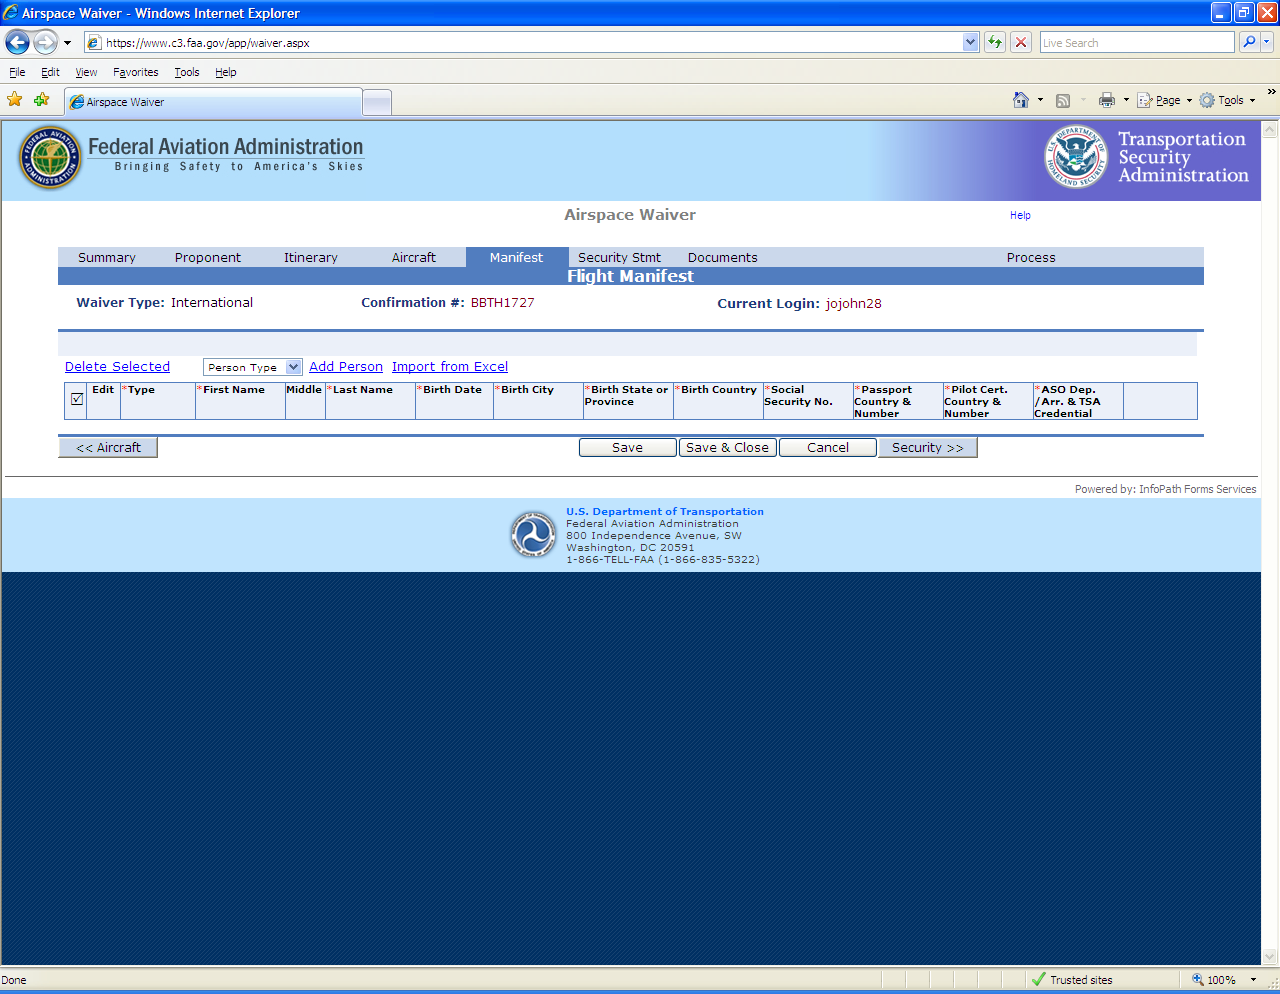Click the Powered by InfoPath Forms Services text
The image size is (1280, 994).
[x=1166, y=489]
